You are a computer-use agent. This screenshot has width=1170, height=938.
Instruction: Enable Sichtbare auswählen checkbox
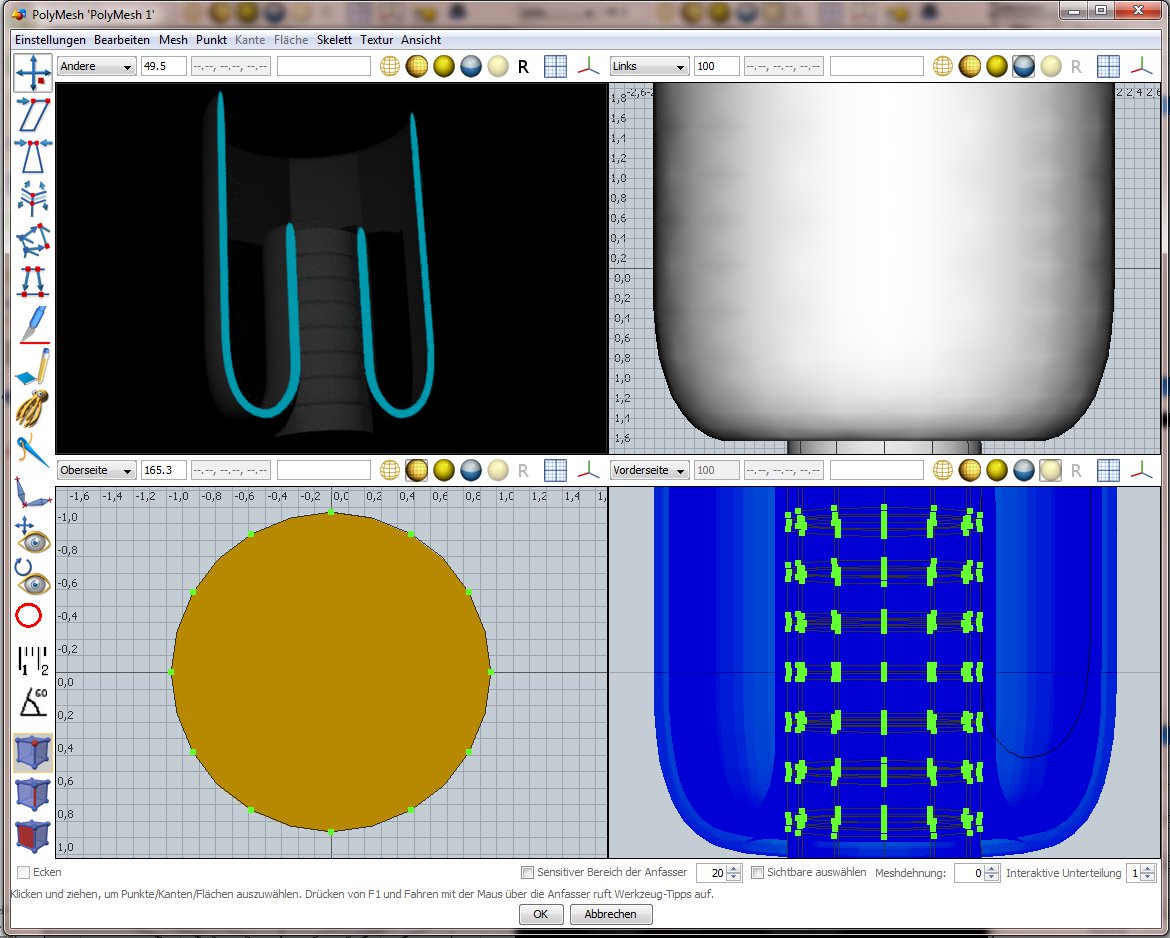tap(757, 872)
